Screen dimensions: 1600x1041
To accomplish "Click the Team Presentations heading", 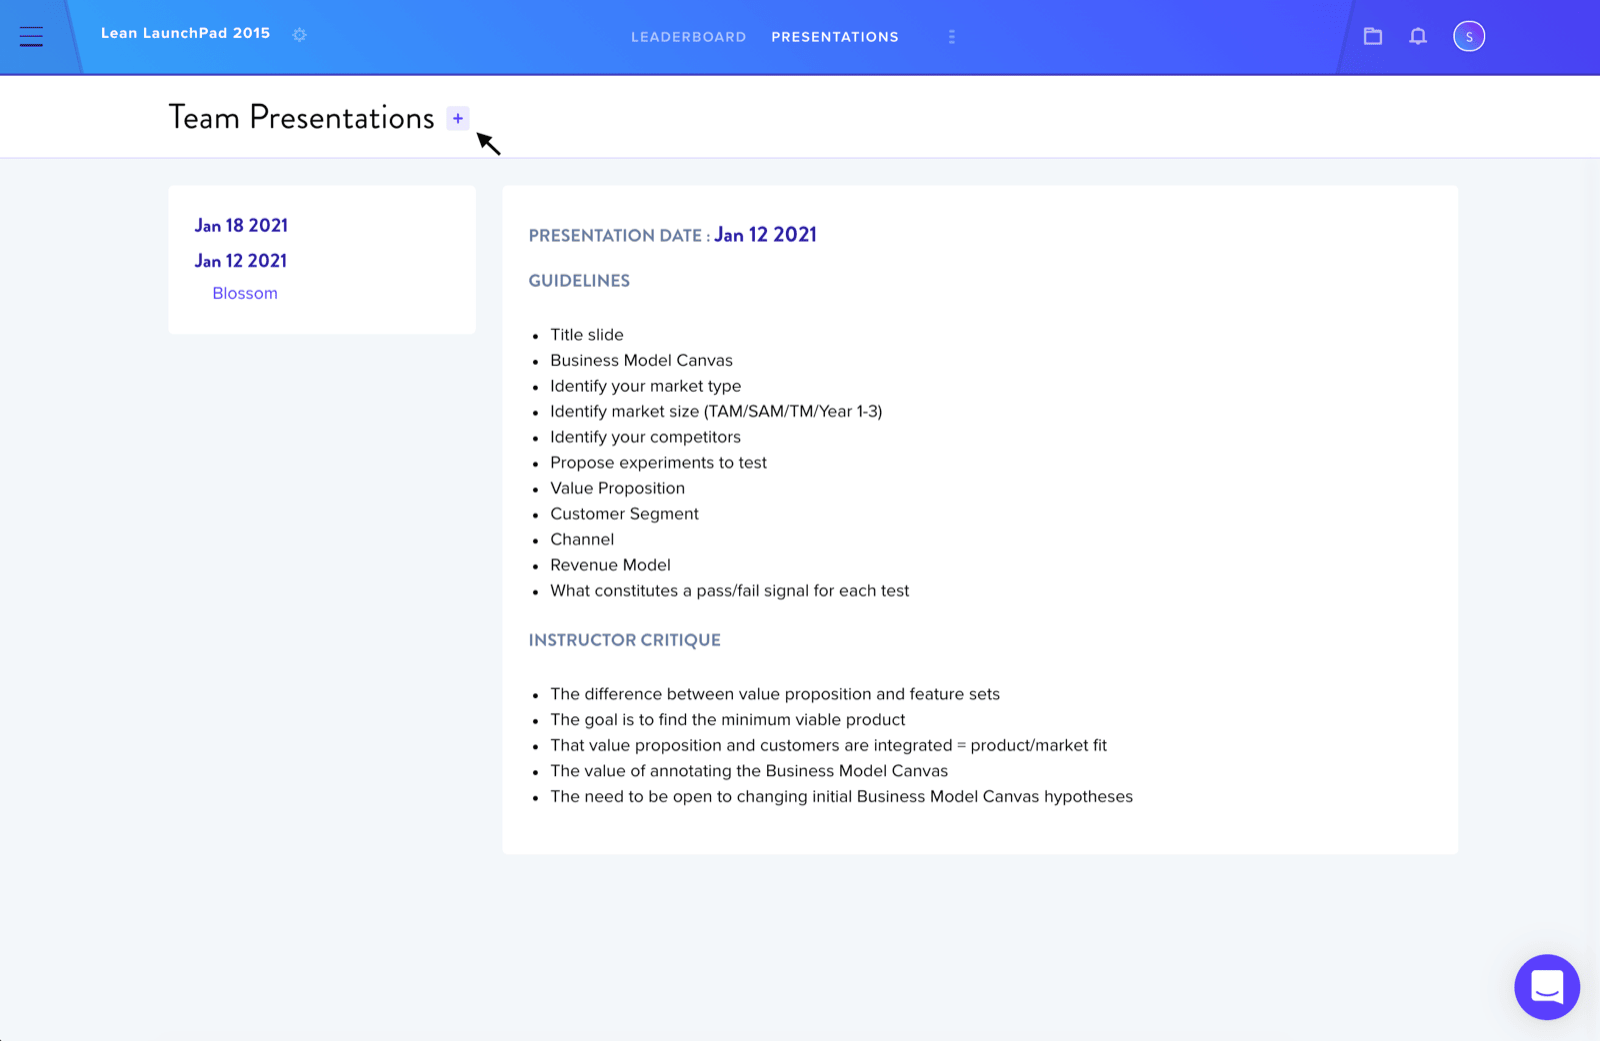I will pos(301,117).
